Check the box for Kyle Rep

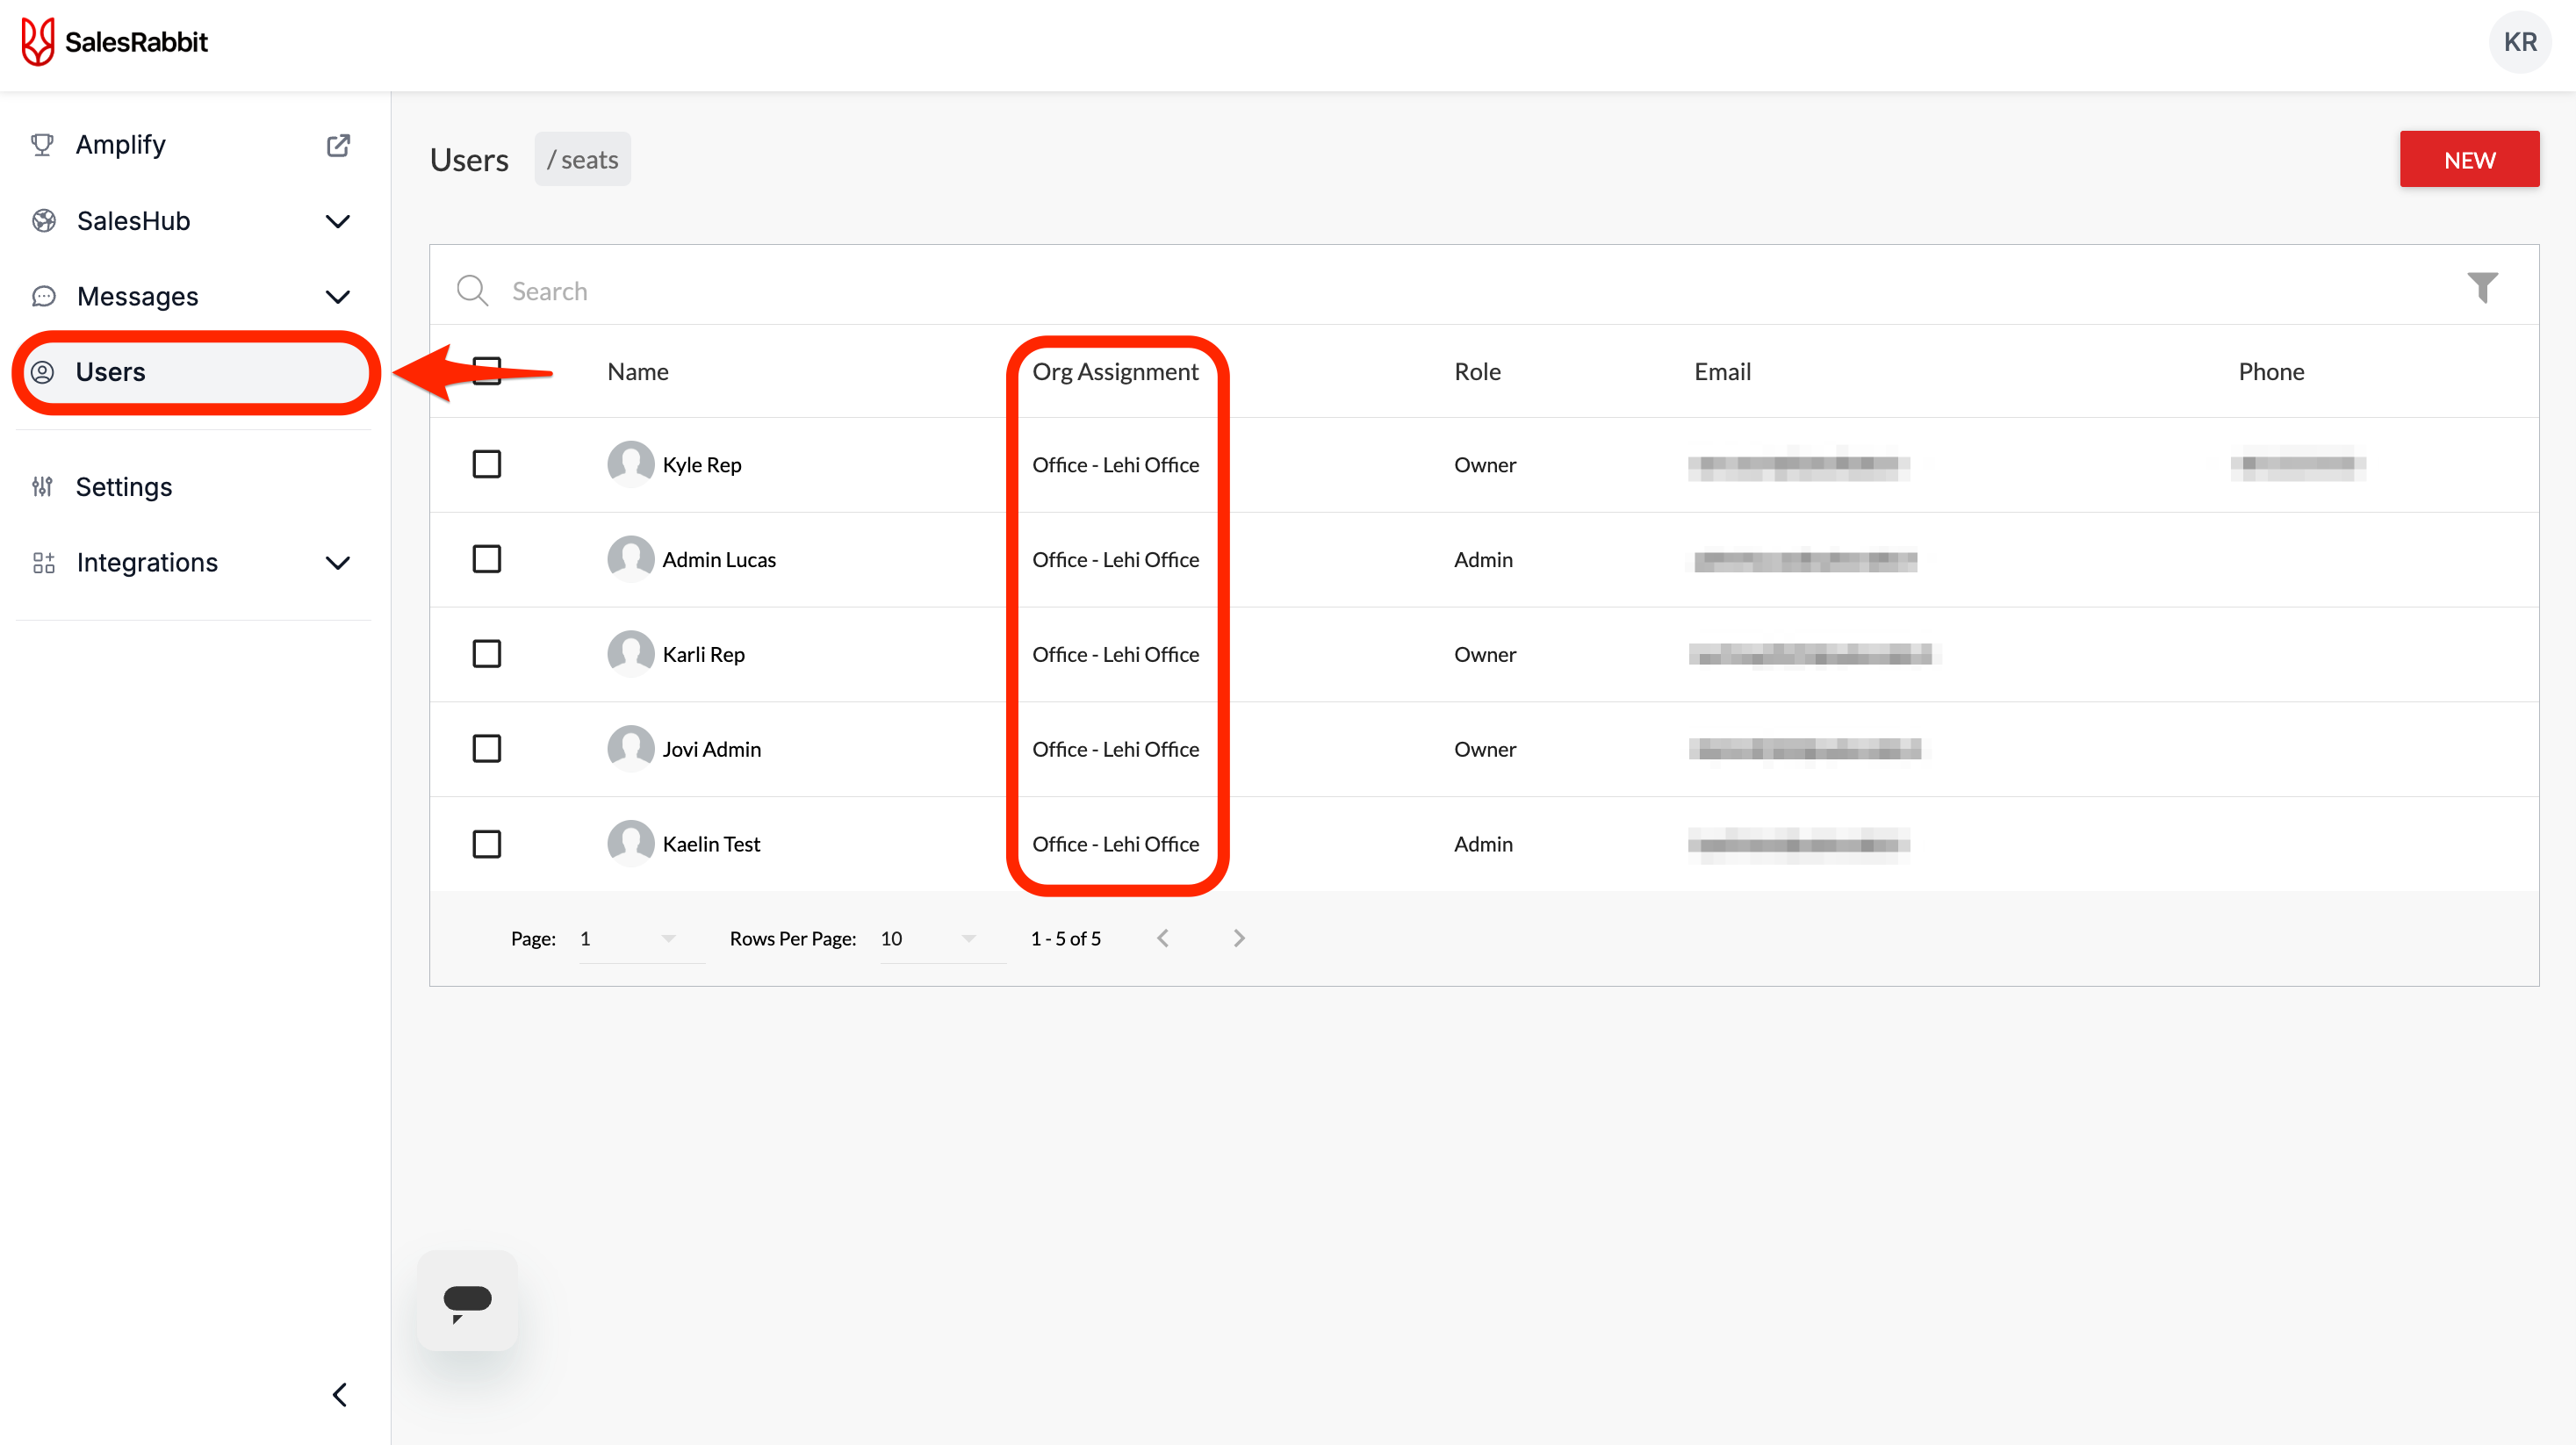pos(487,464)
